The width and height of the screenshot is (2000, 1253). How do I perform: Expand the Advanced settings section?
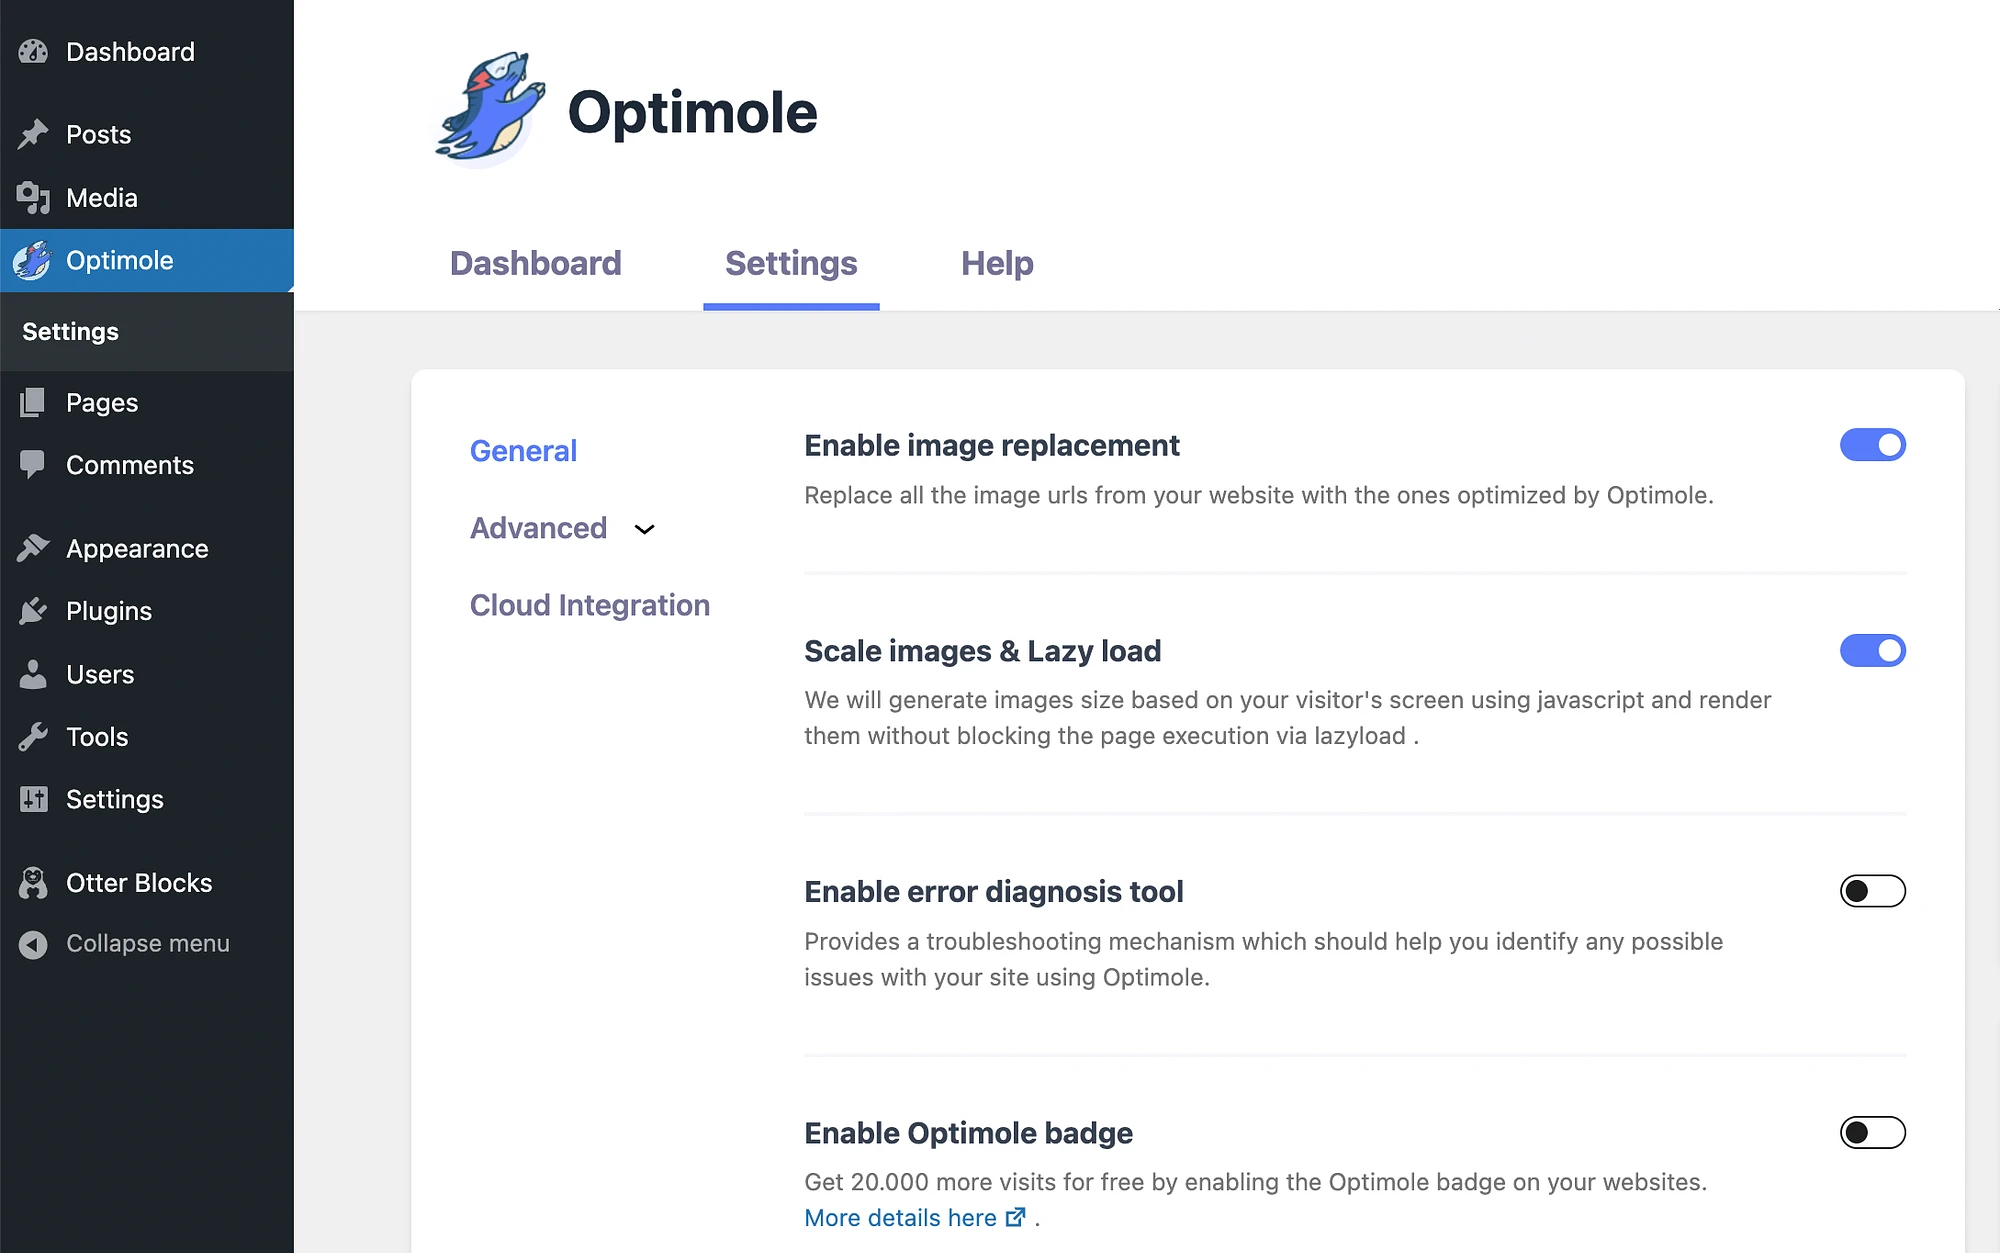point(564,528)
